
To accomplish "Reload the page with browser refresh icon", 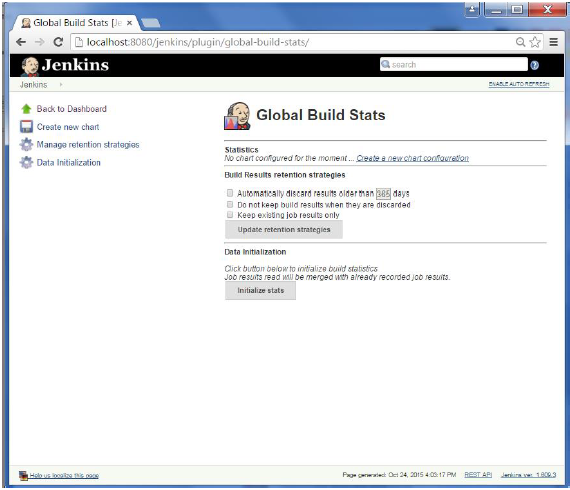I will (58, 42).
